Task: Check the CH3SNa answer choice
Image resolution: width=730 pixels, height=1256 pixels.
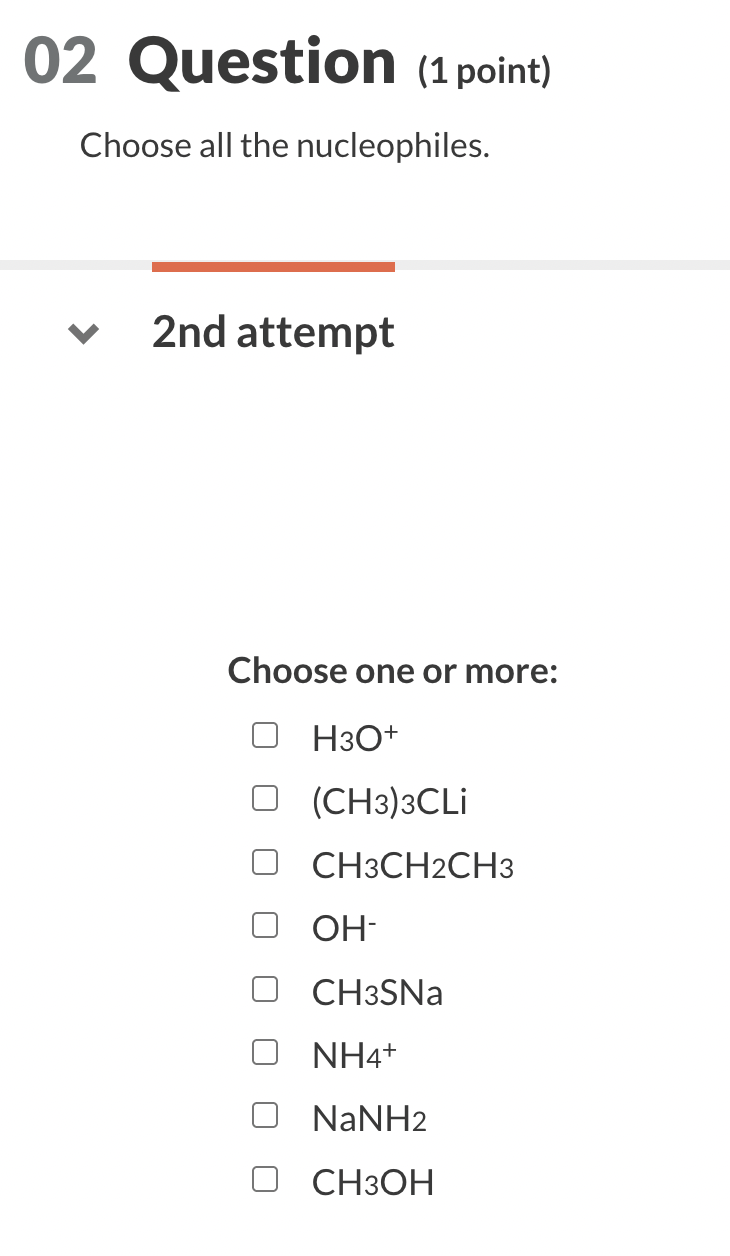Action: point(265,989)
